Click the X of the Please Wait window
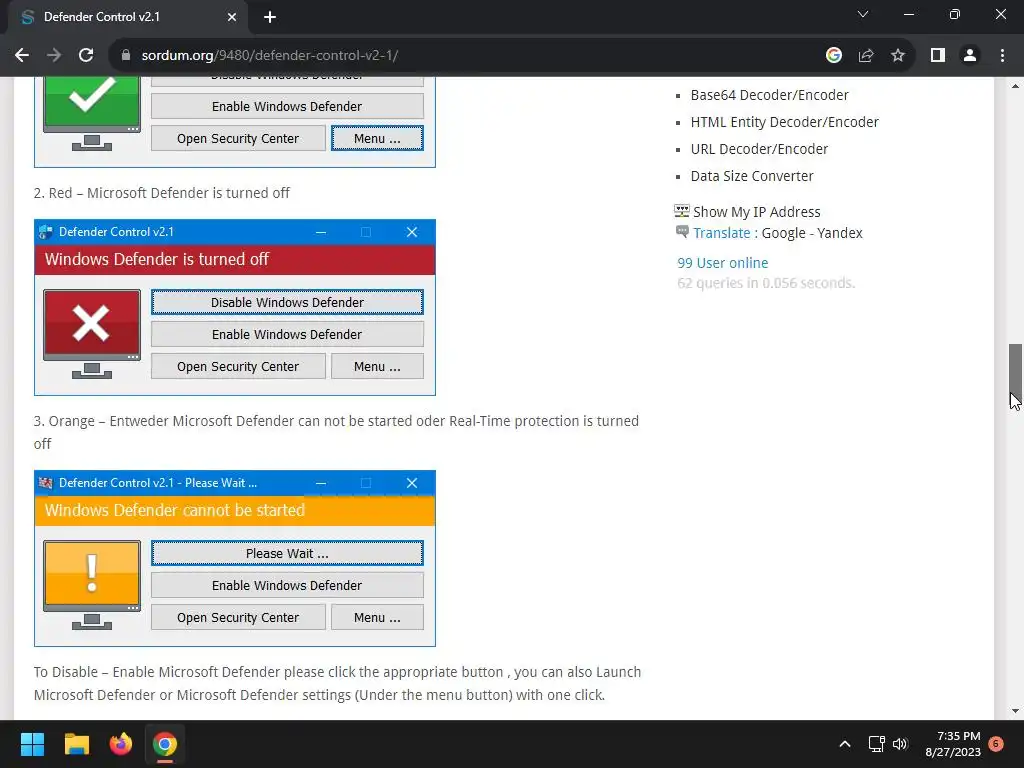The width and height of the screenshot is (1024, 768). 411,483
